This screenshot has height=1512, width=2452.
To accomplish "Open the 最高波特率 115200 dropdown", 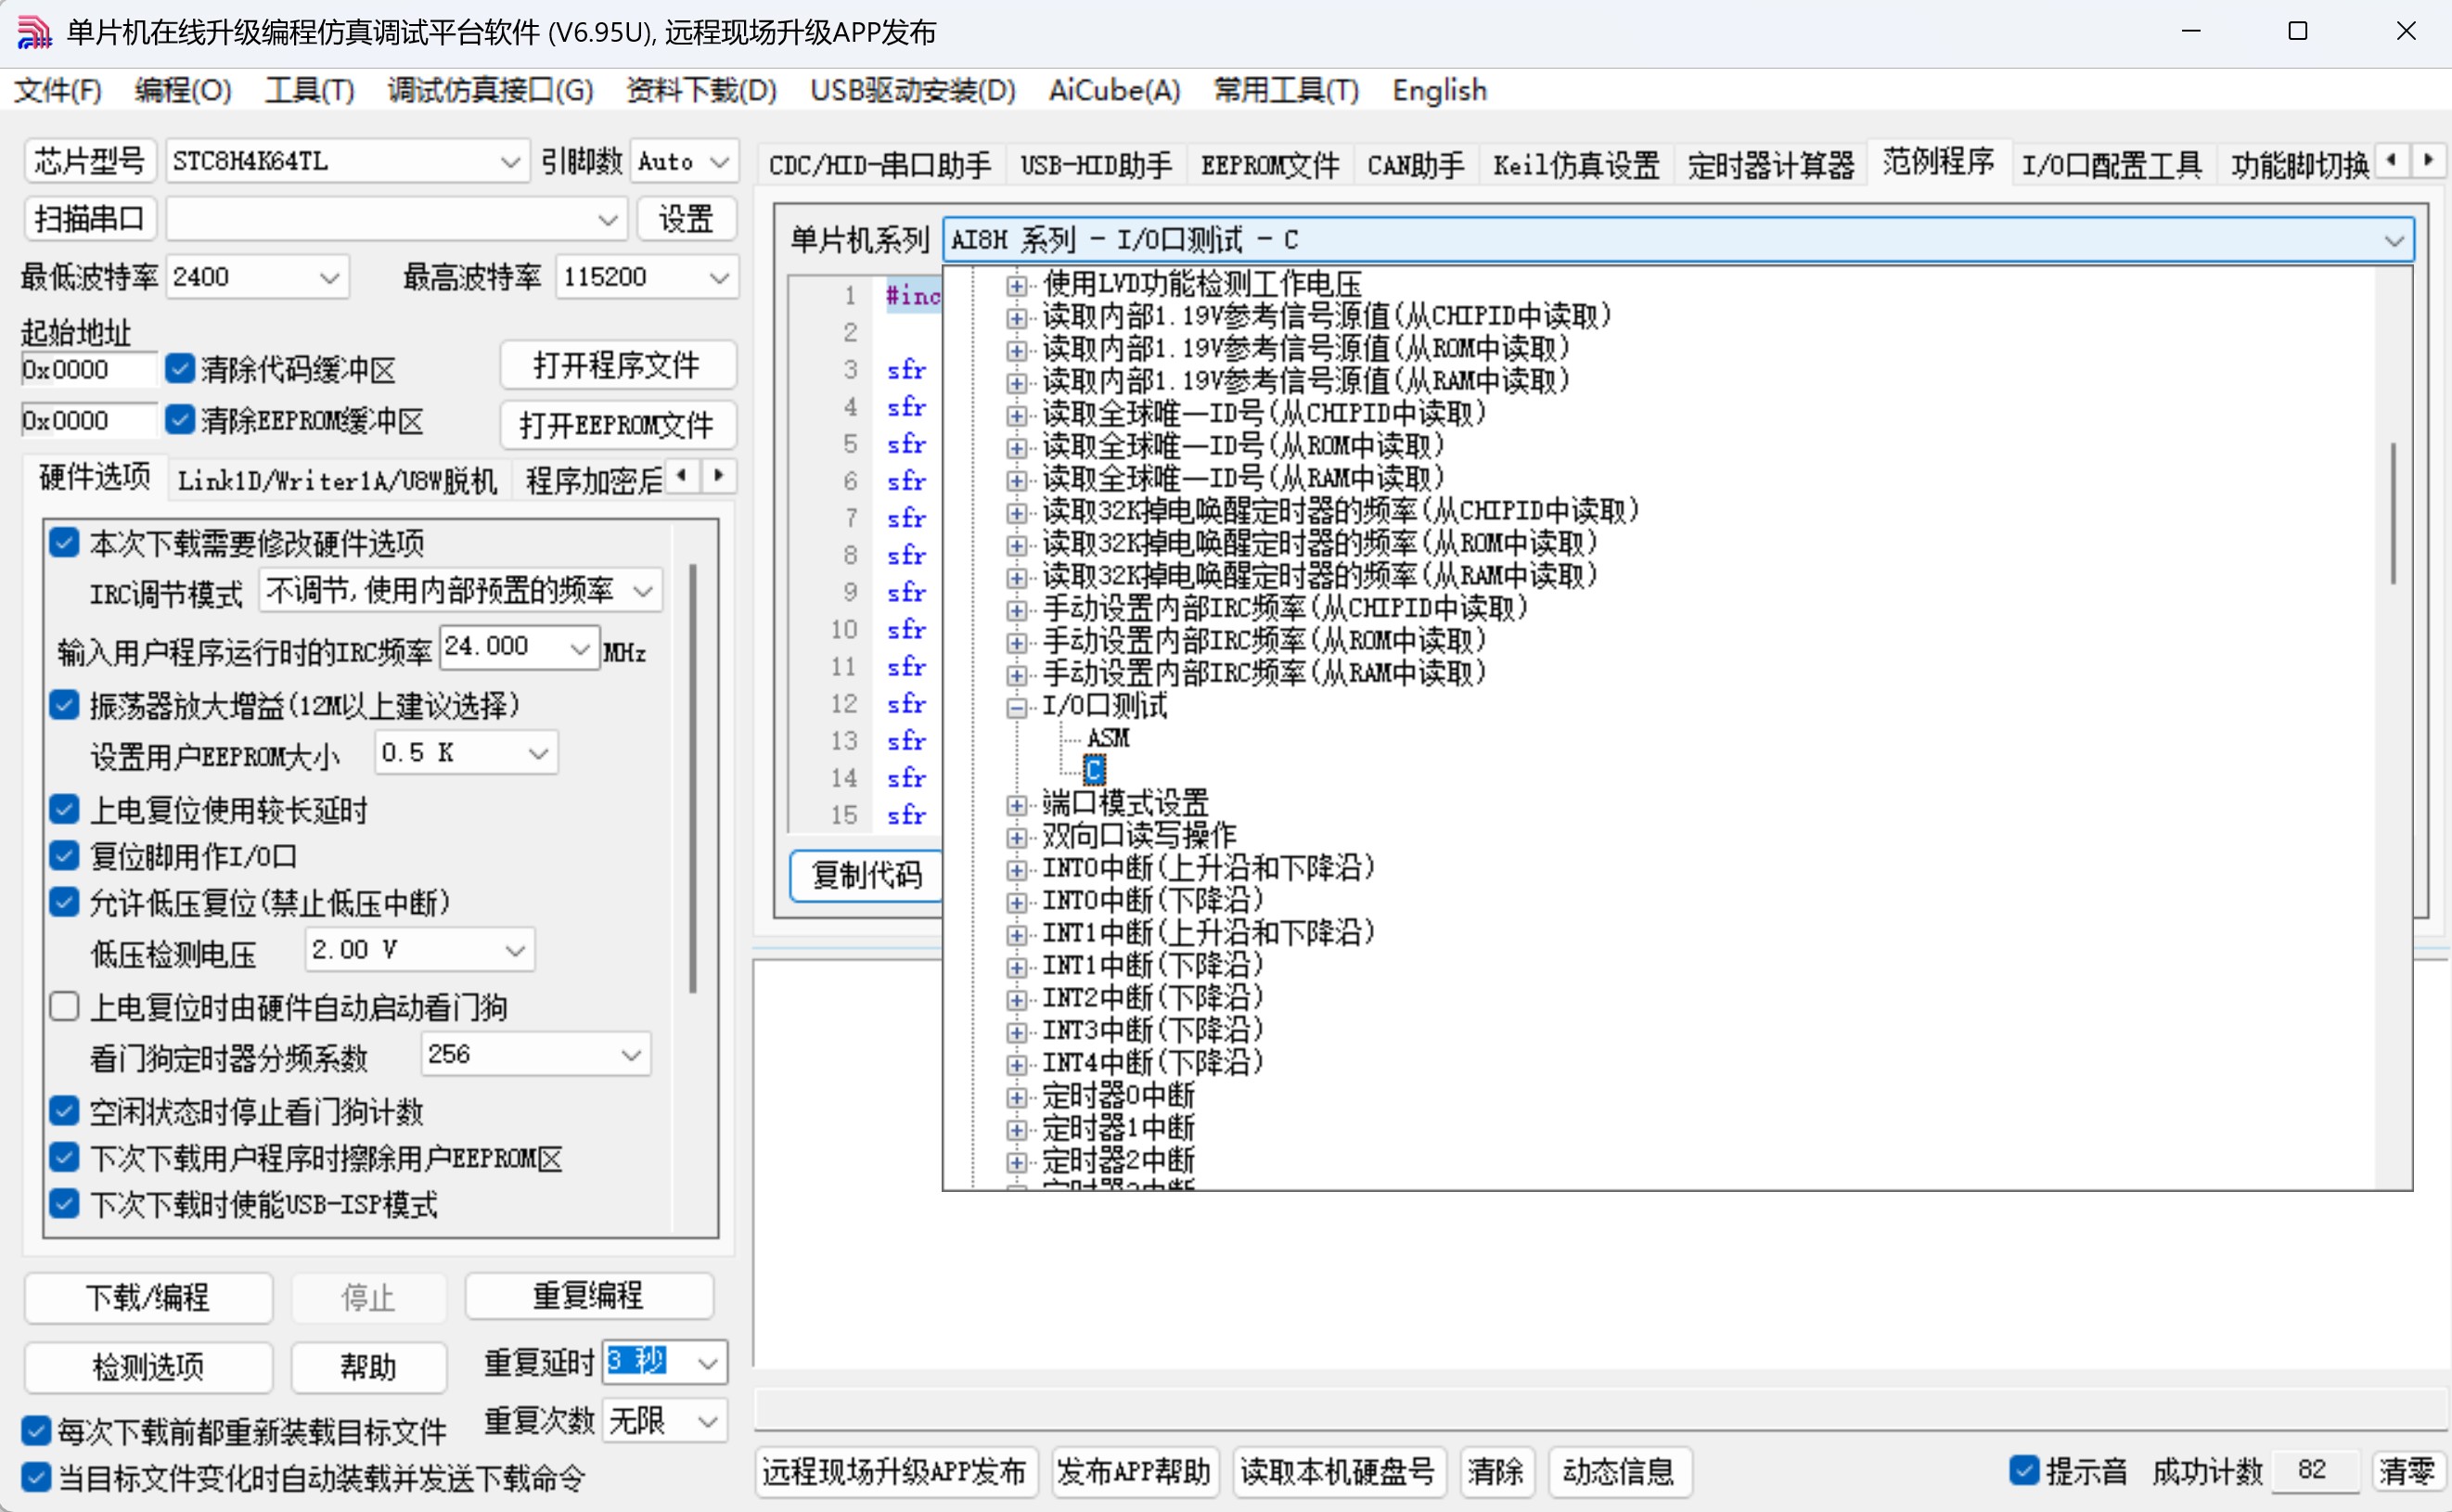I will 718,278.
